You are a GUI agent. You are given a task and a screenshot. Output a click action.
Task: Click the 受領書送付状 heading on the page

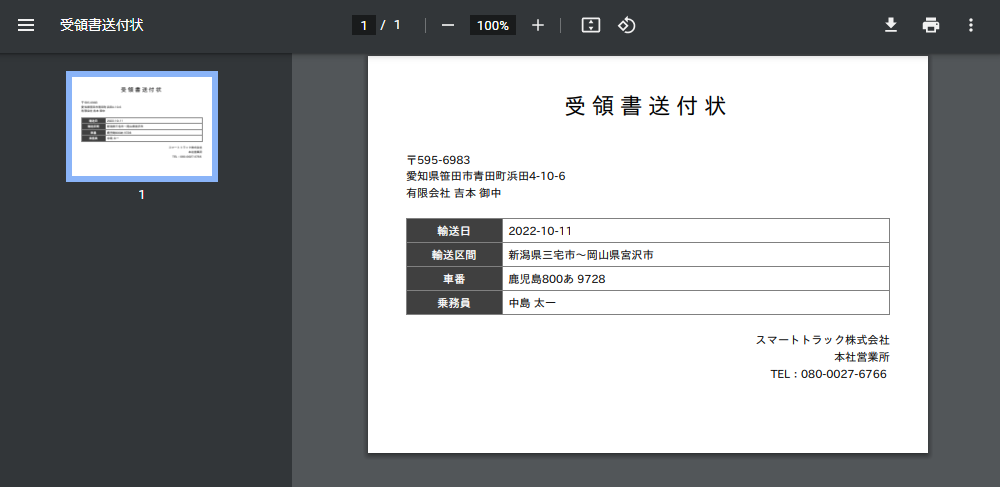tap(647, 107)
